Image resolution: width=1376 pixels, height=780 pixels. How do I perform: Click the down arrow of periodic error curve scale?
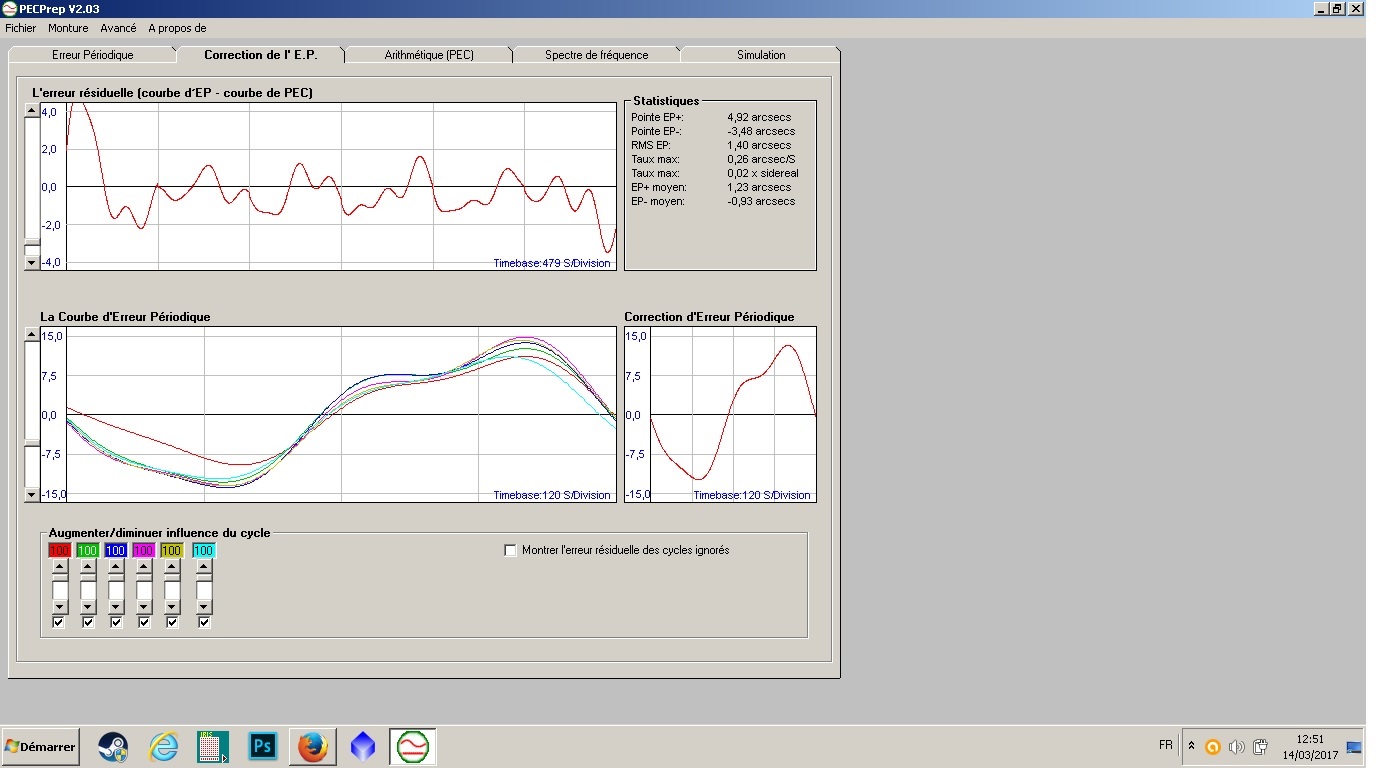point(32,494)
